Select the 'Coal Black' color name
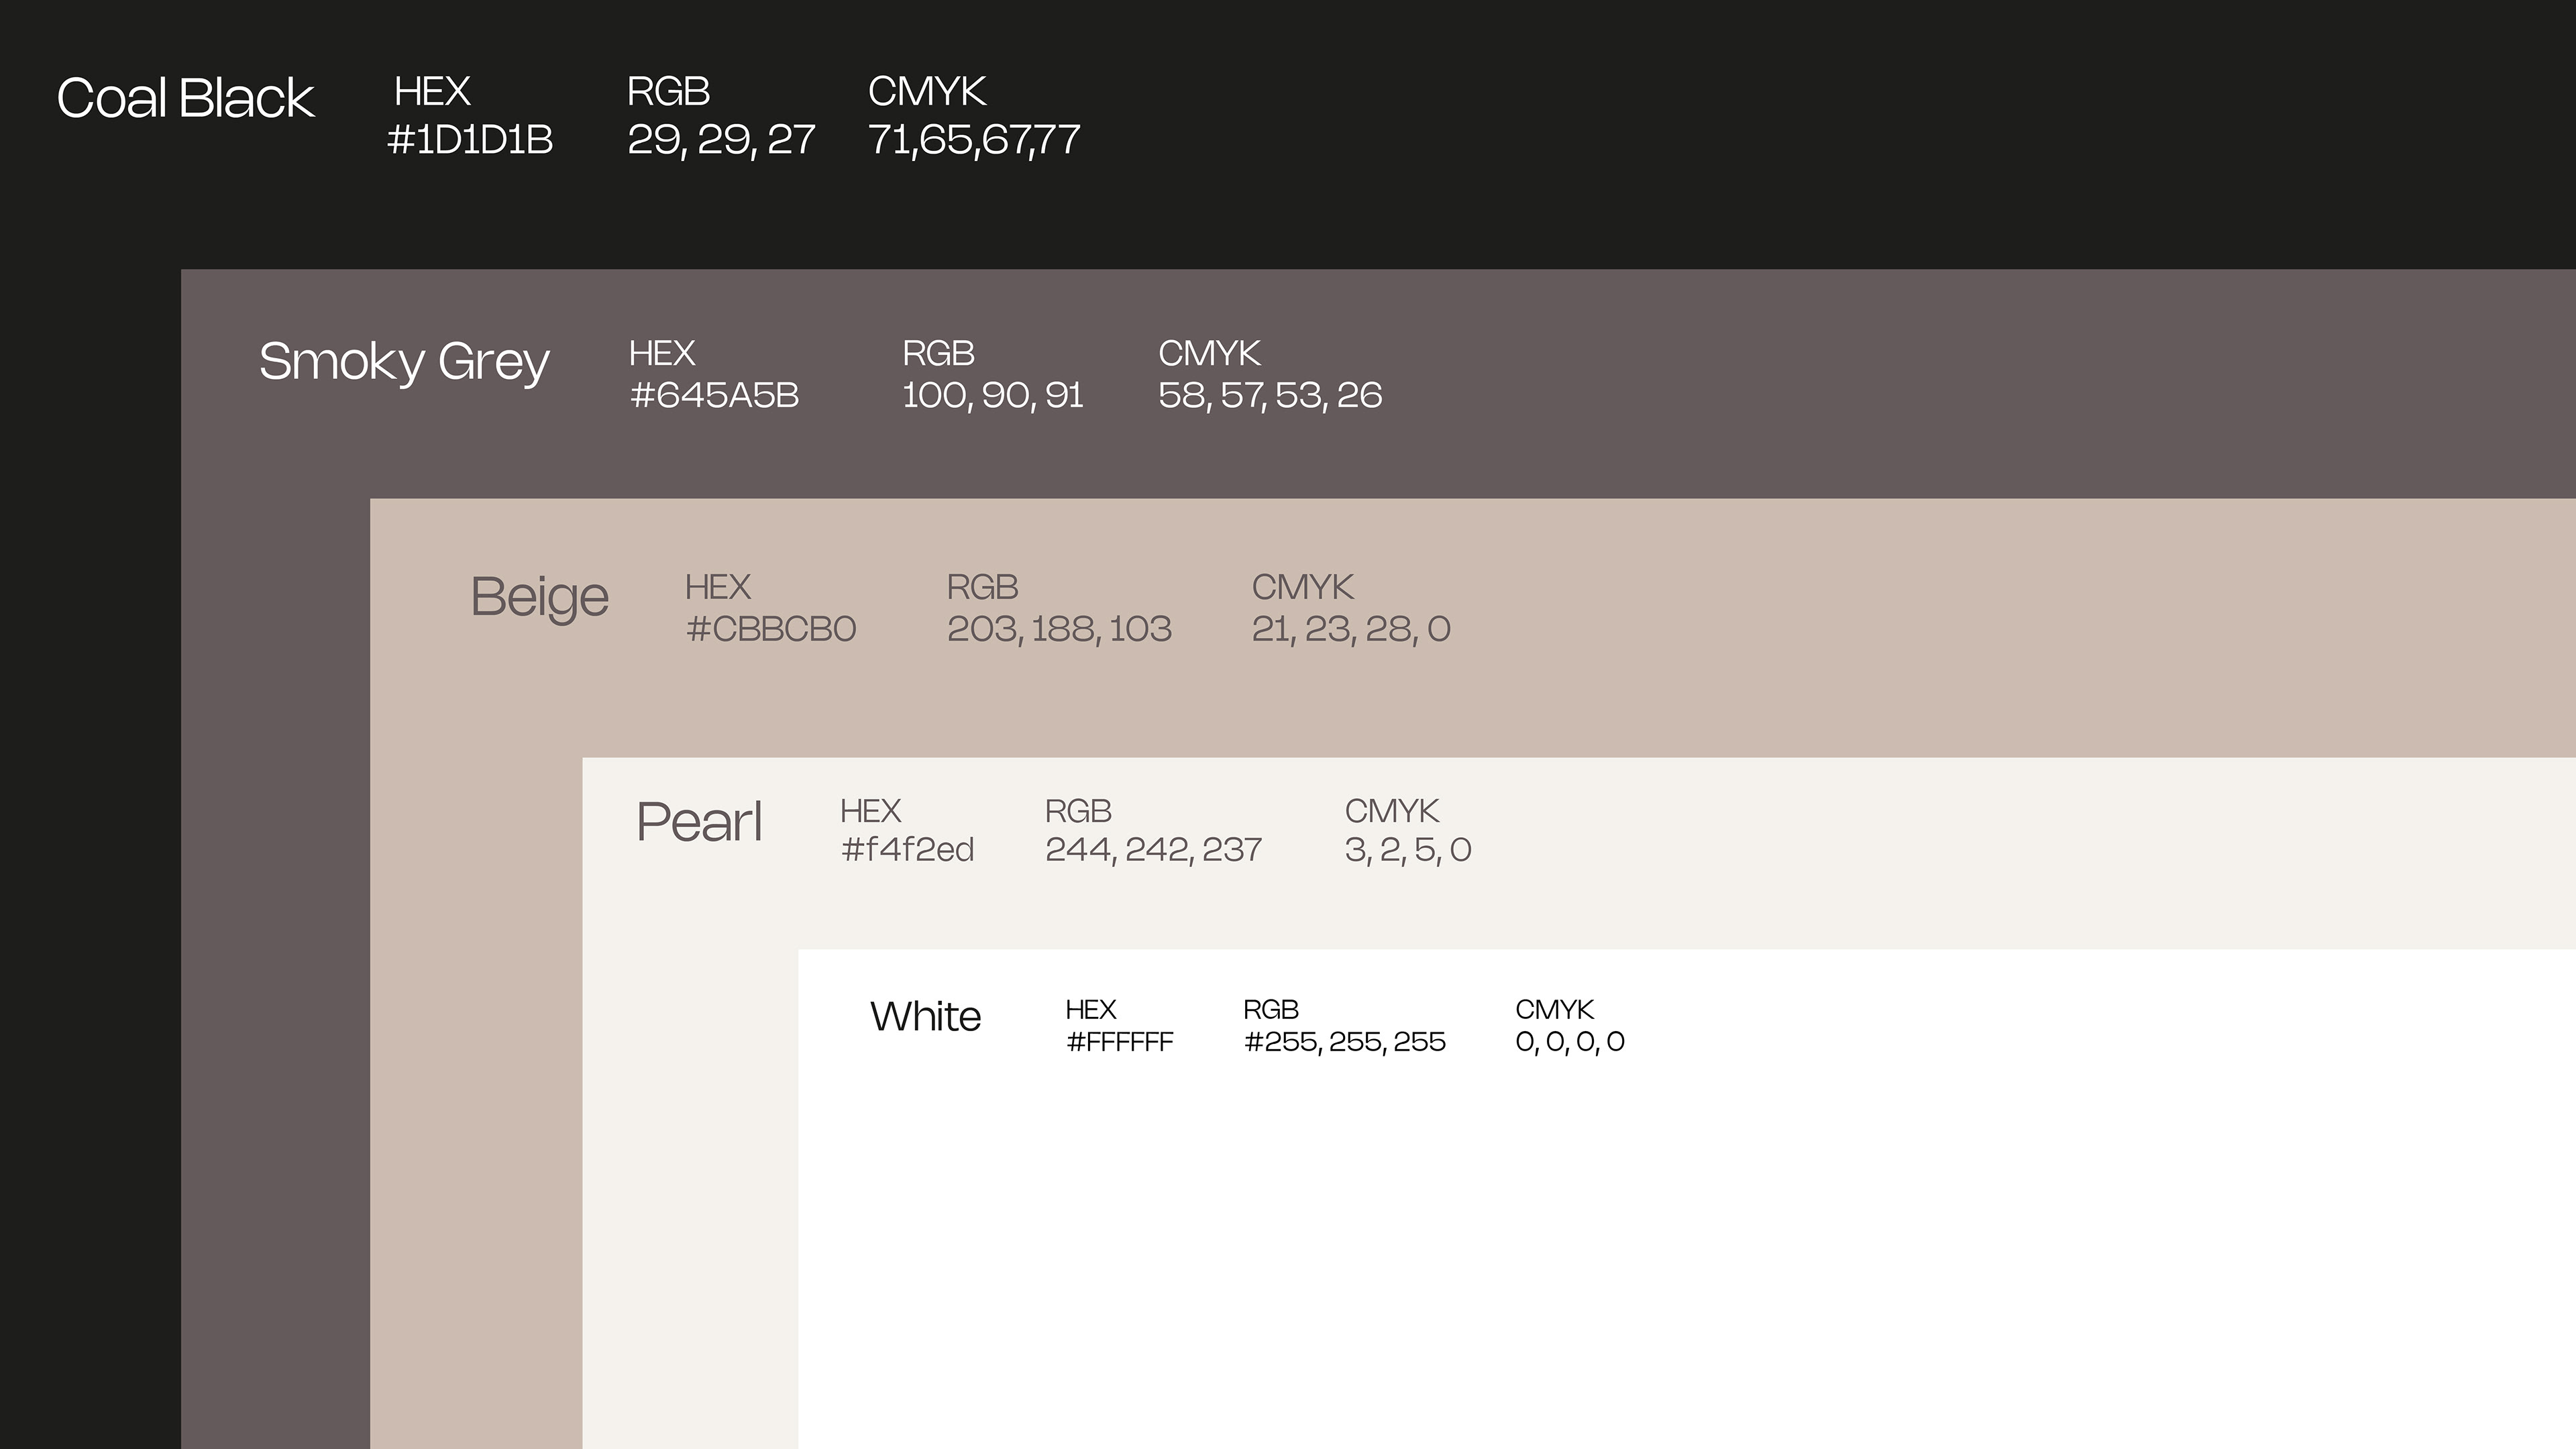2576x1449 pixels. (x=185, y=98)
